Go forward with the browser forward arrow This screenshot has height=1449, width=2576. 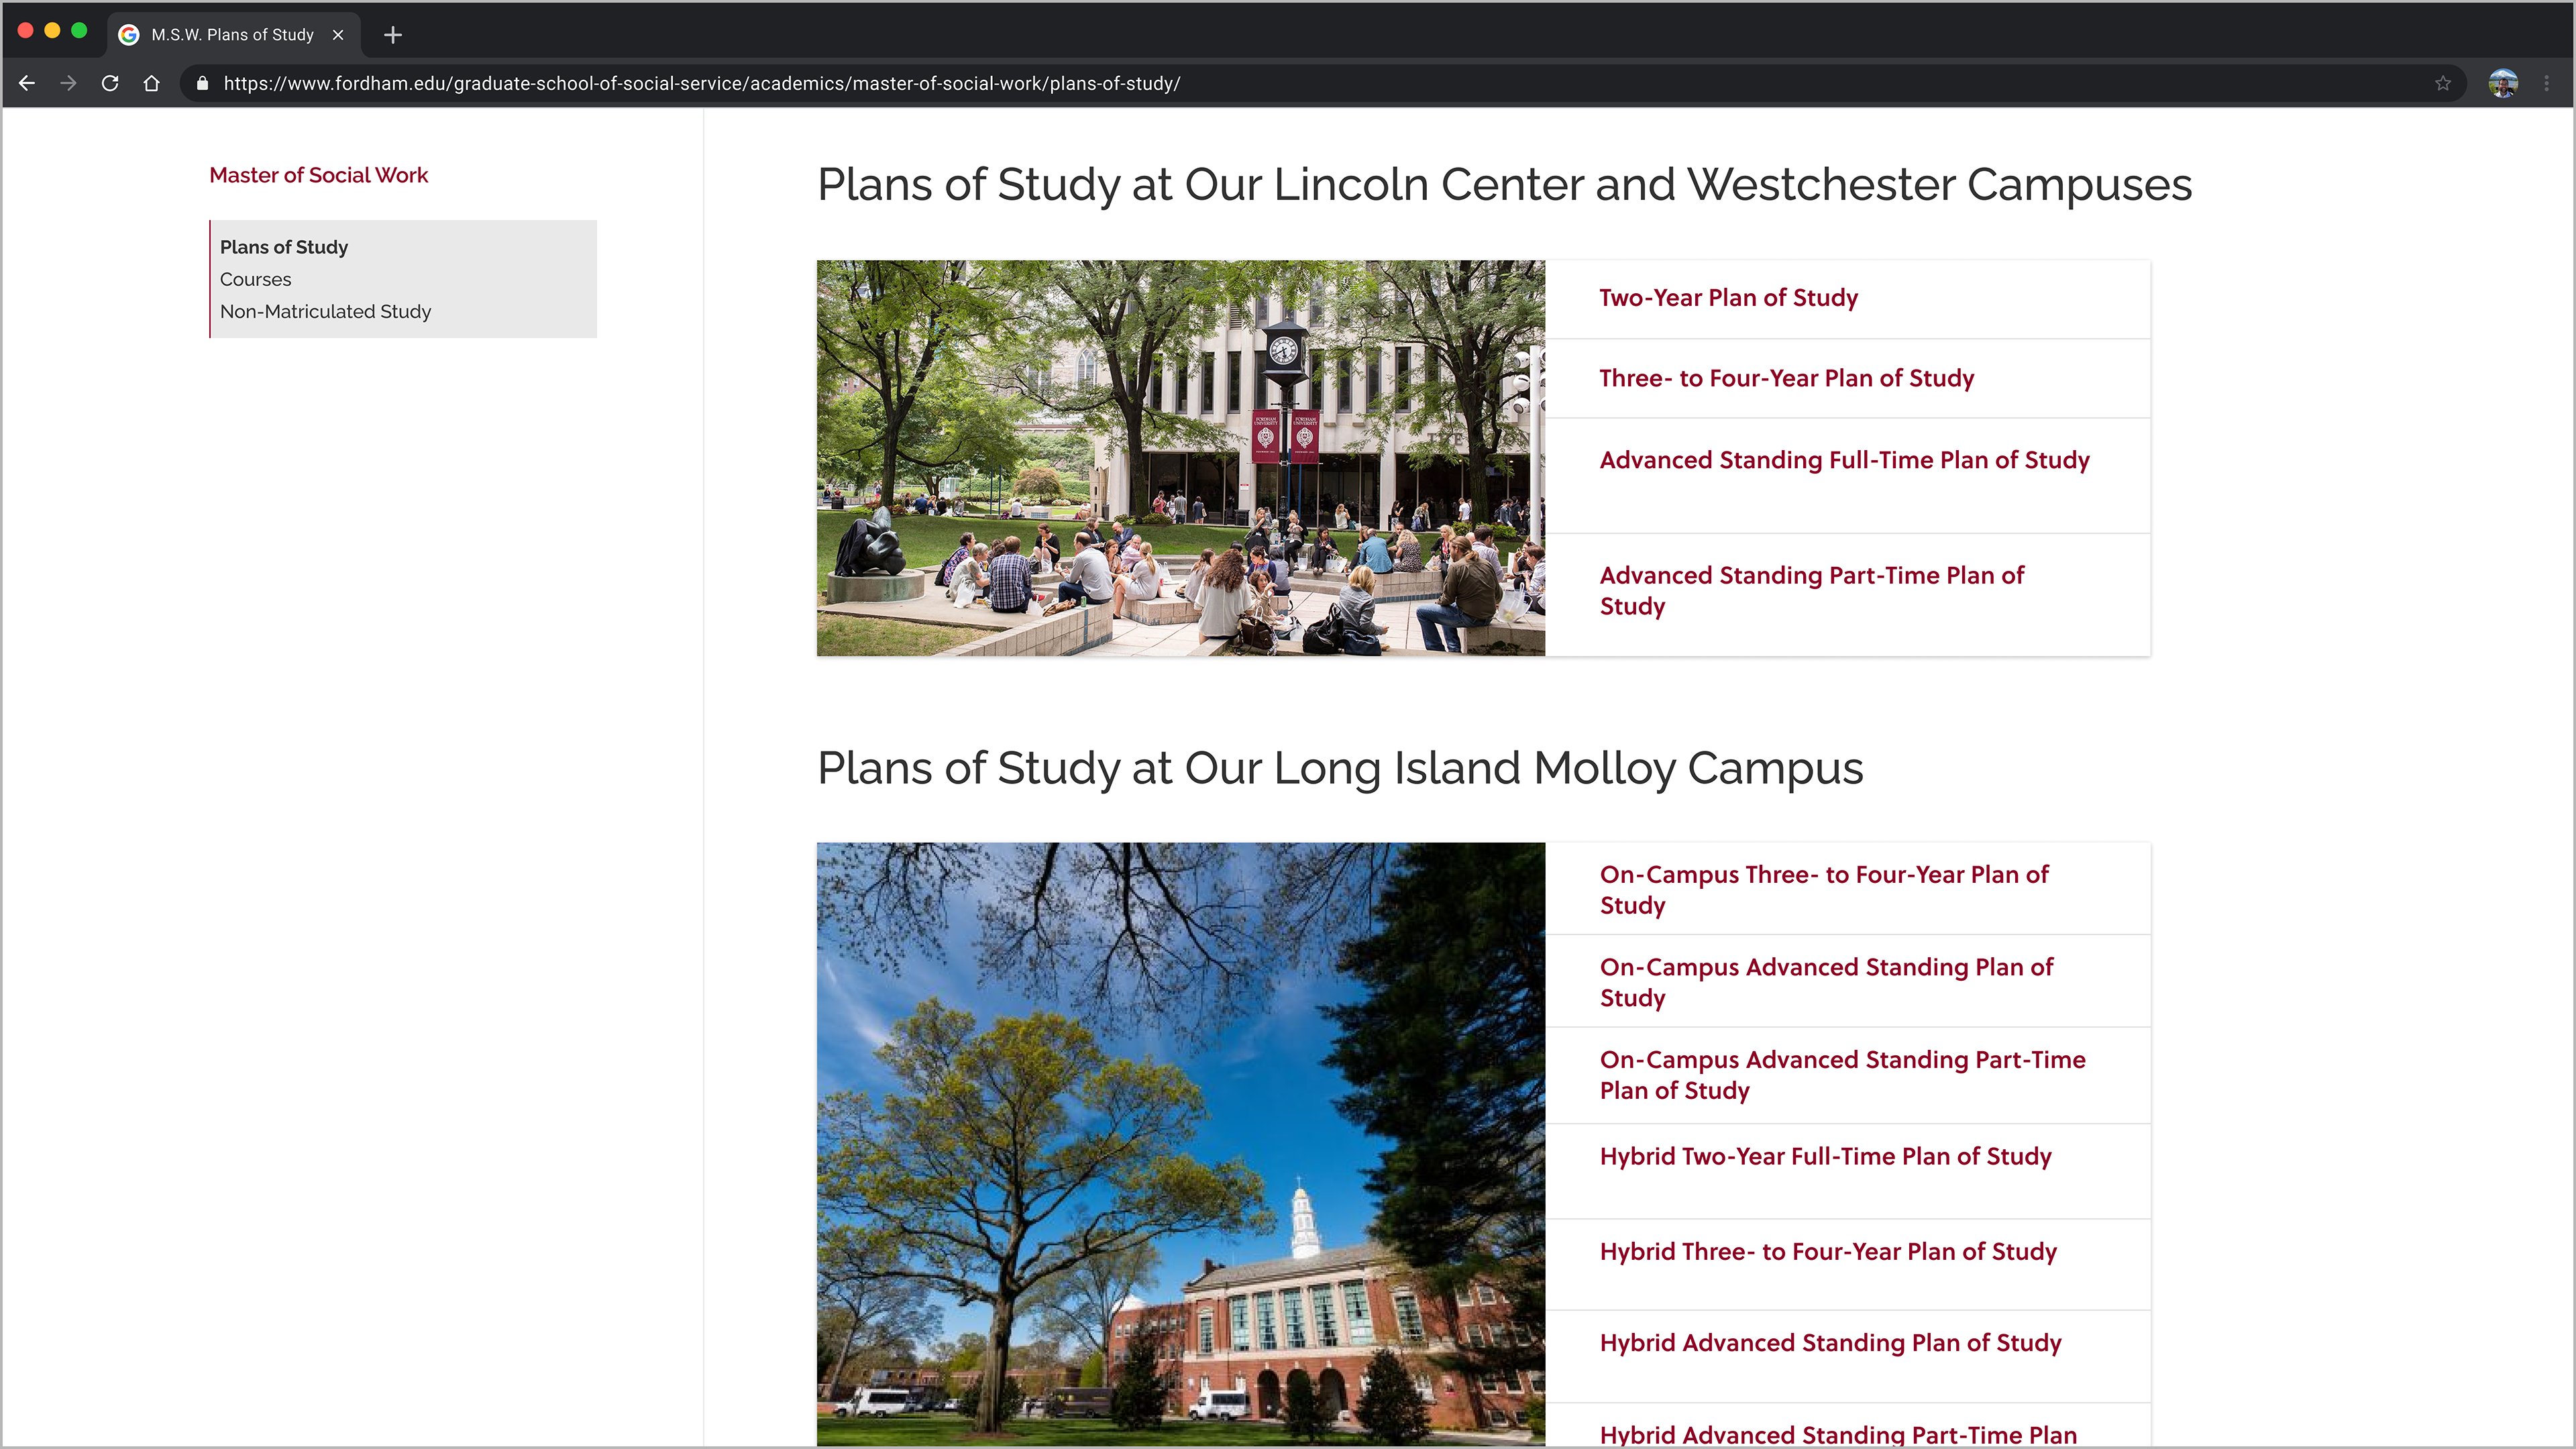click(x=68, y=84)
